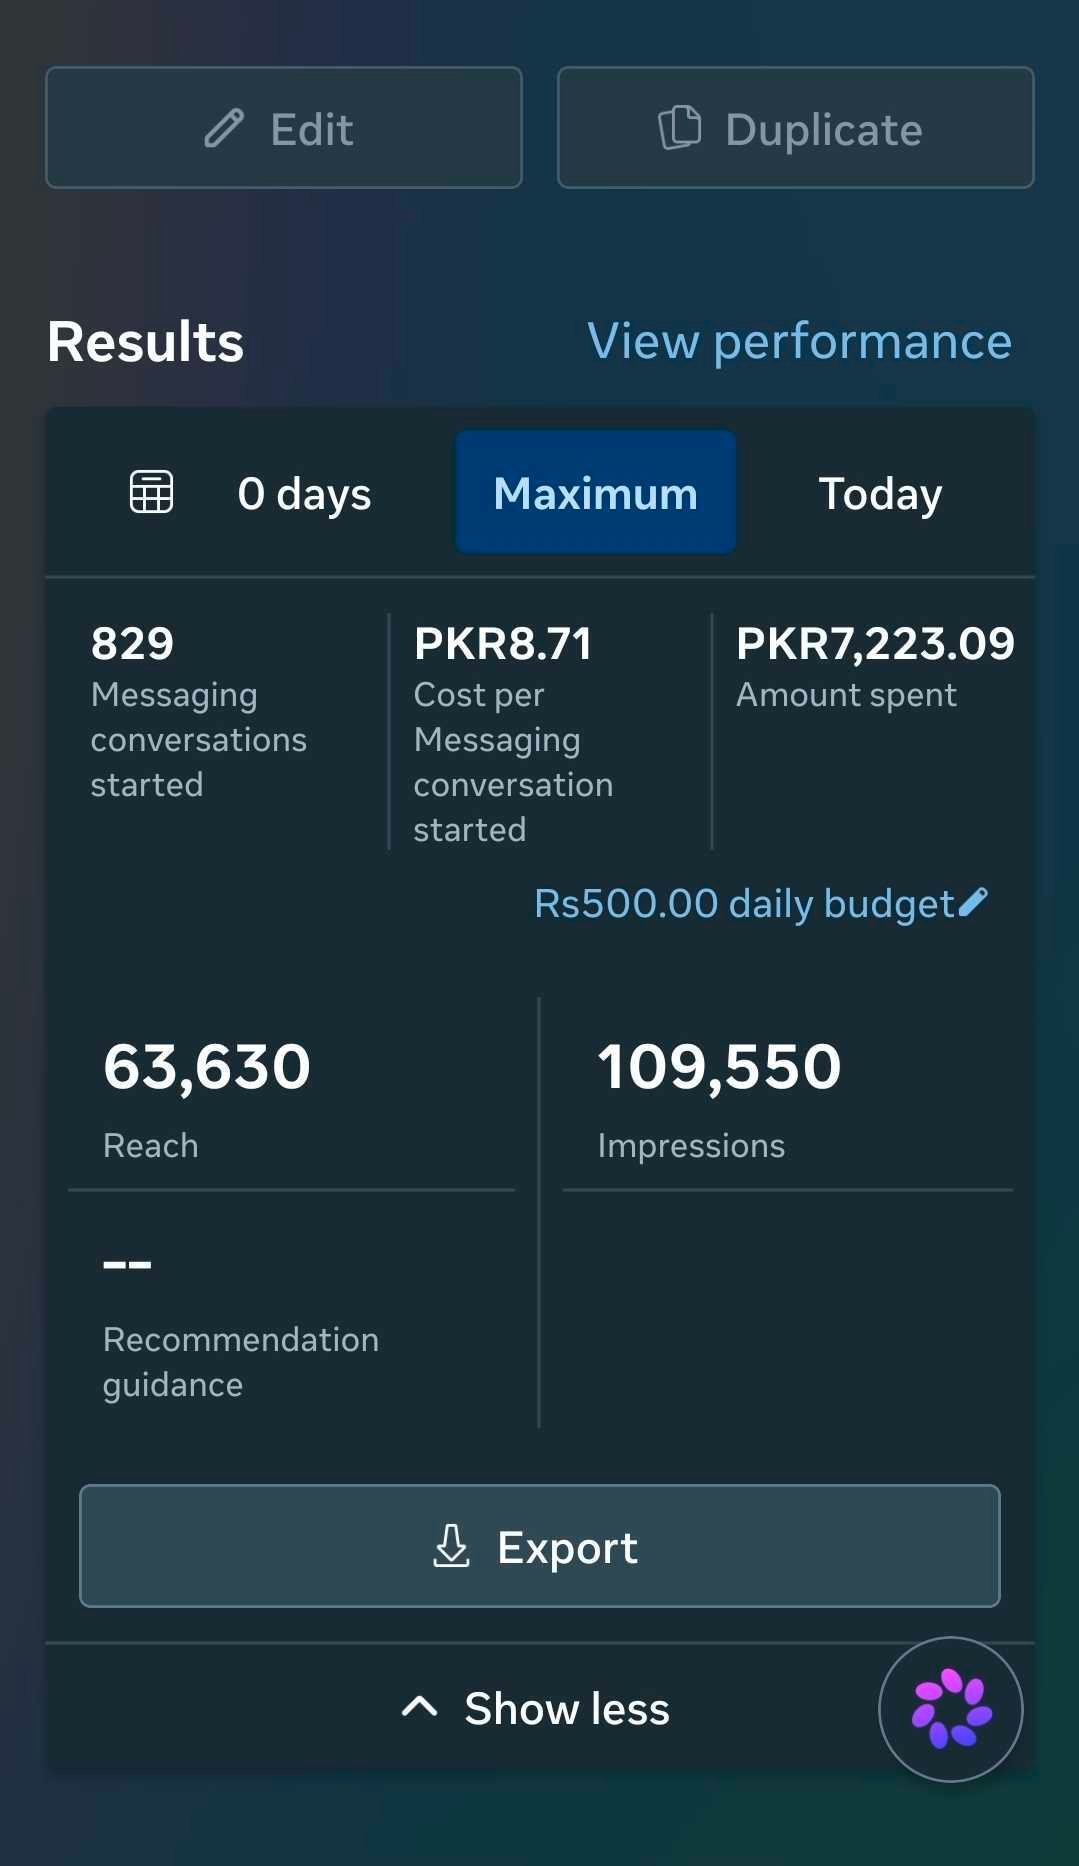Select the Maximum date range tab
Image resolution: width=1079 pixels, height=1866 pixels.
tap(596, 493)
